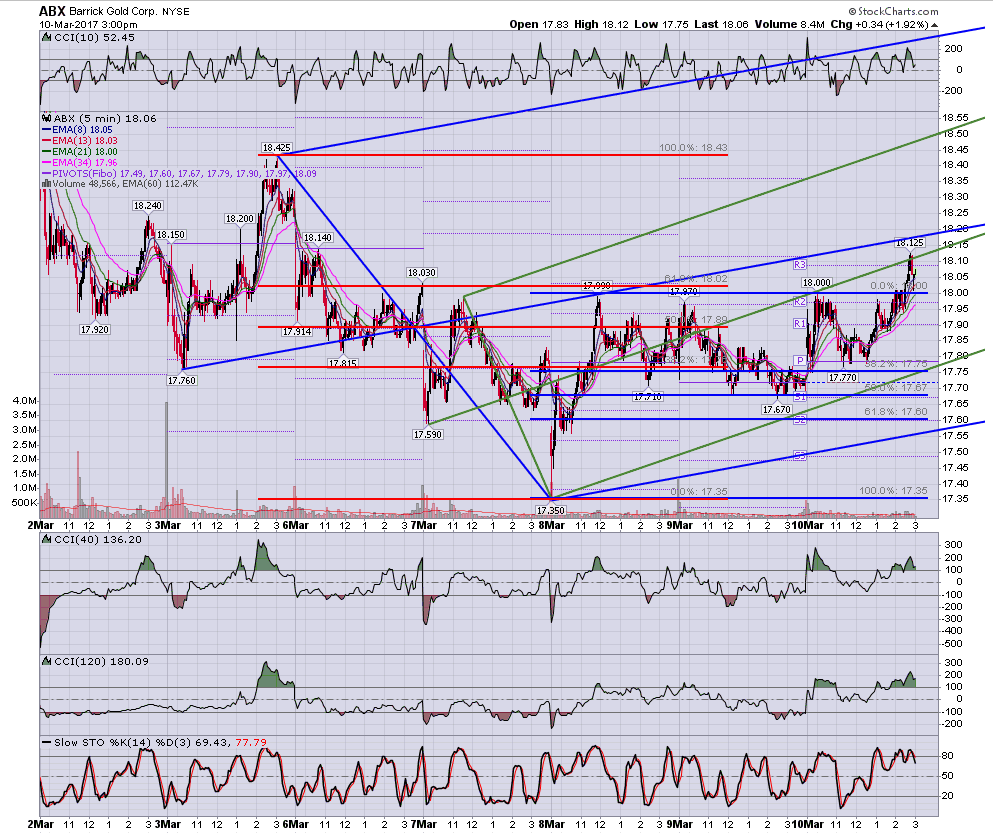Select the EMA(13) 18.03 legend entry
Image resolution: width=993 pixels, height=840 pixels.
click(x=80, y=141)
